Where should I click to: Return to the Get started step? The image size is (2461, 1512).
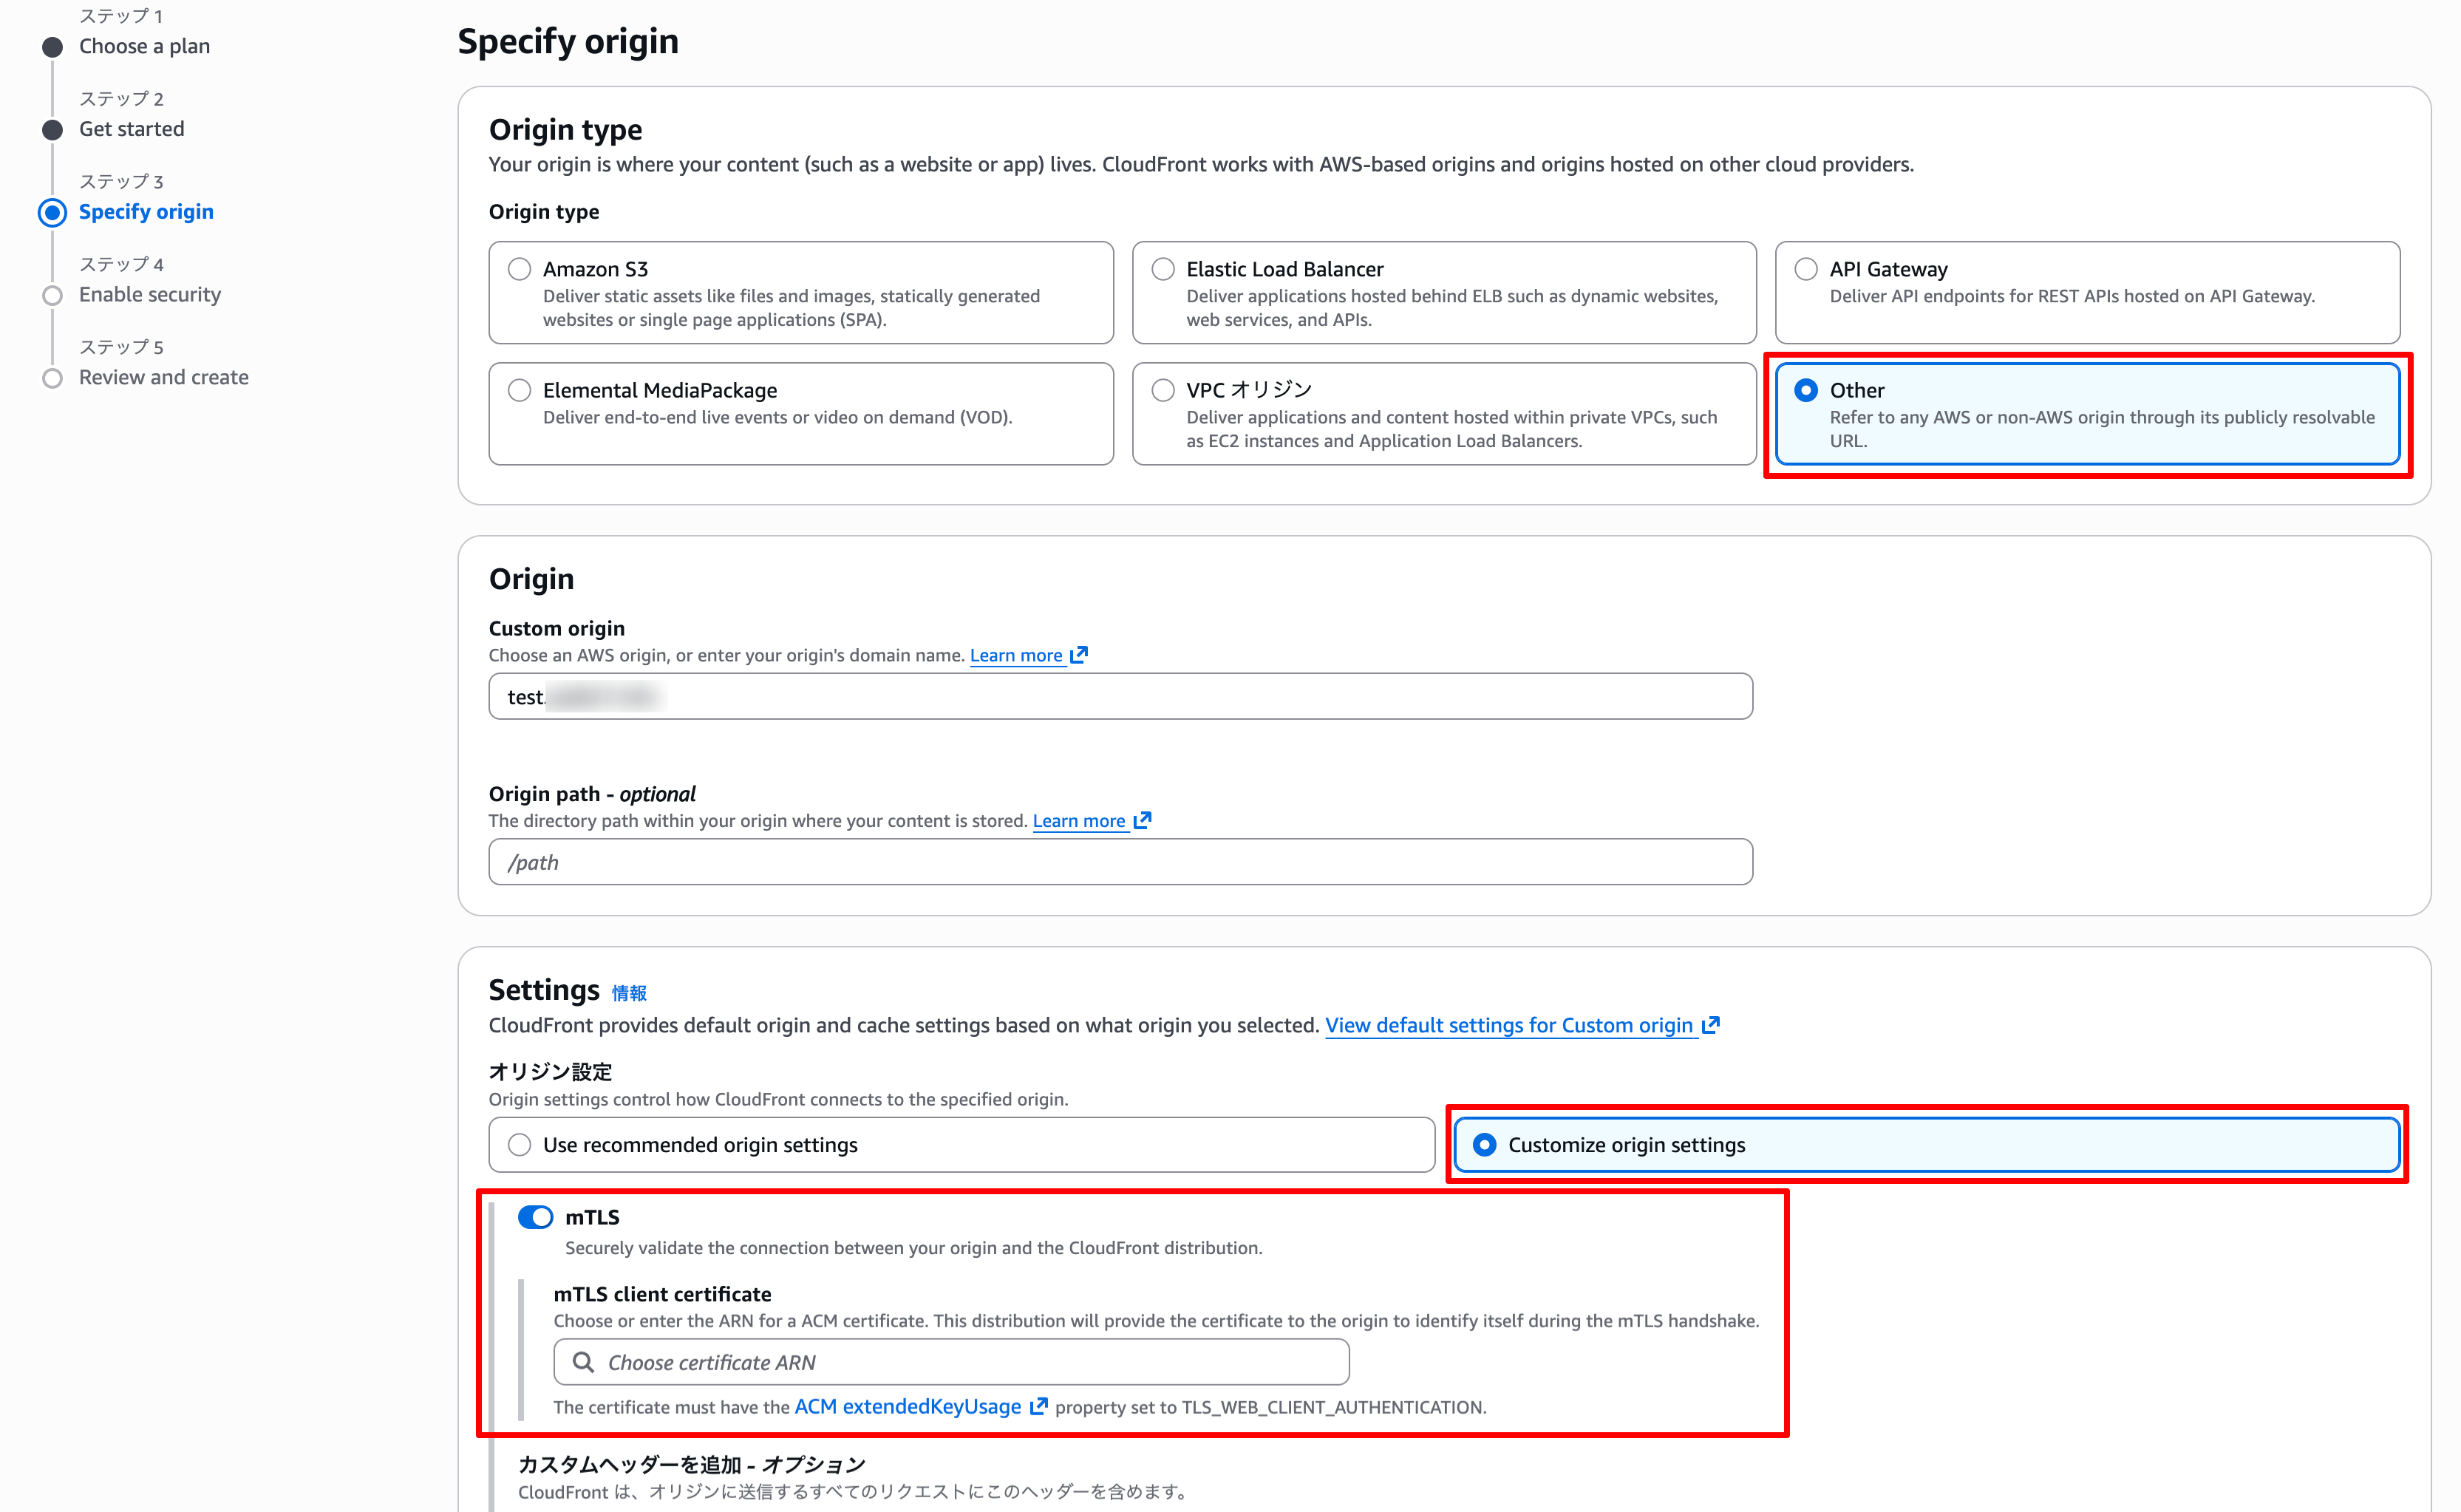131,129
